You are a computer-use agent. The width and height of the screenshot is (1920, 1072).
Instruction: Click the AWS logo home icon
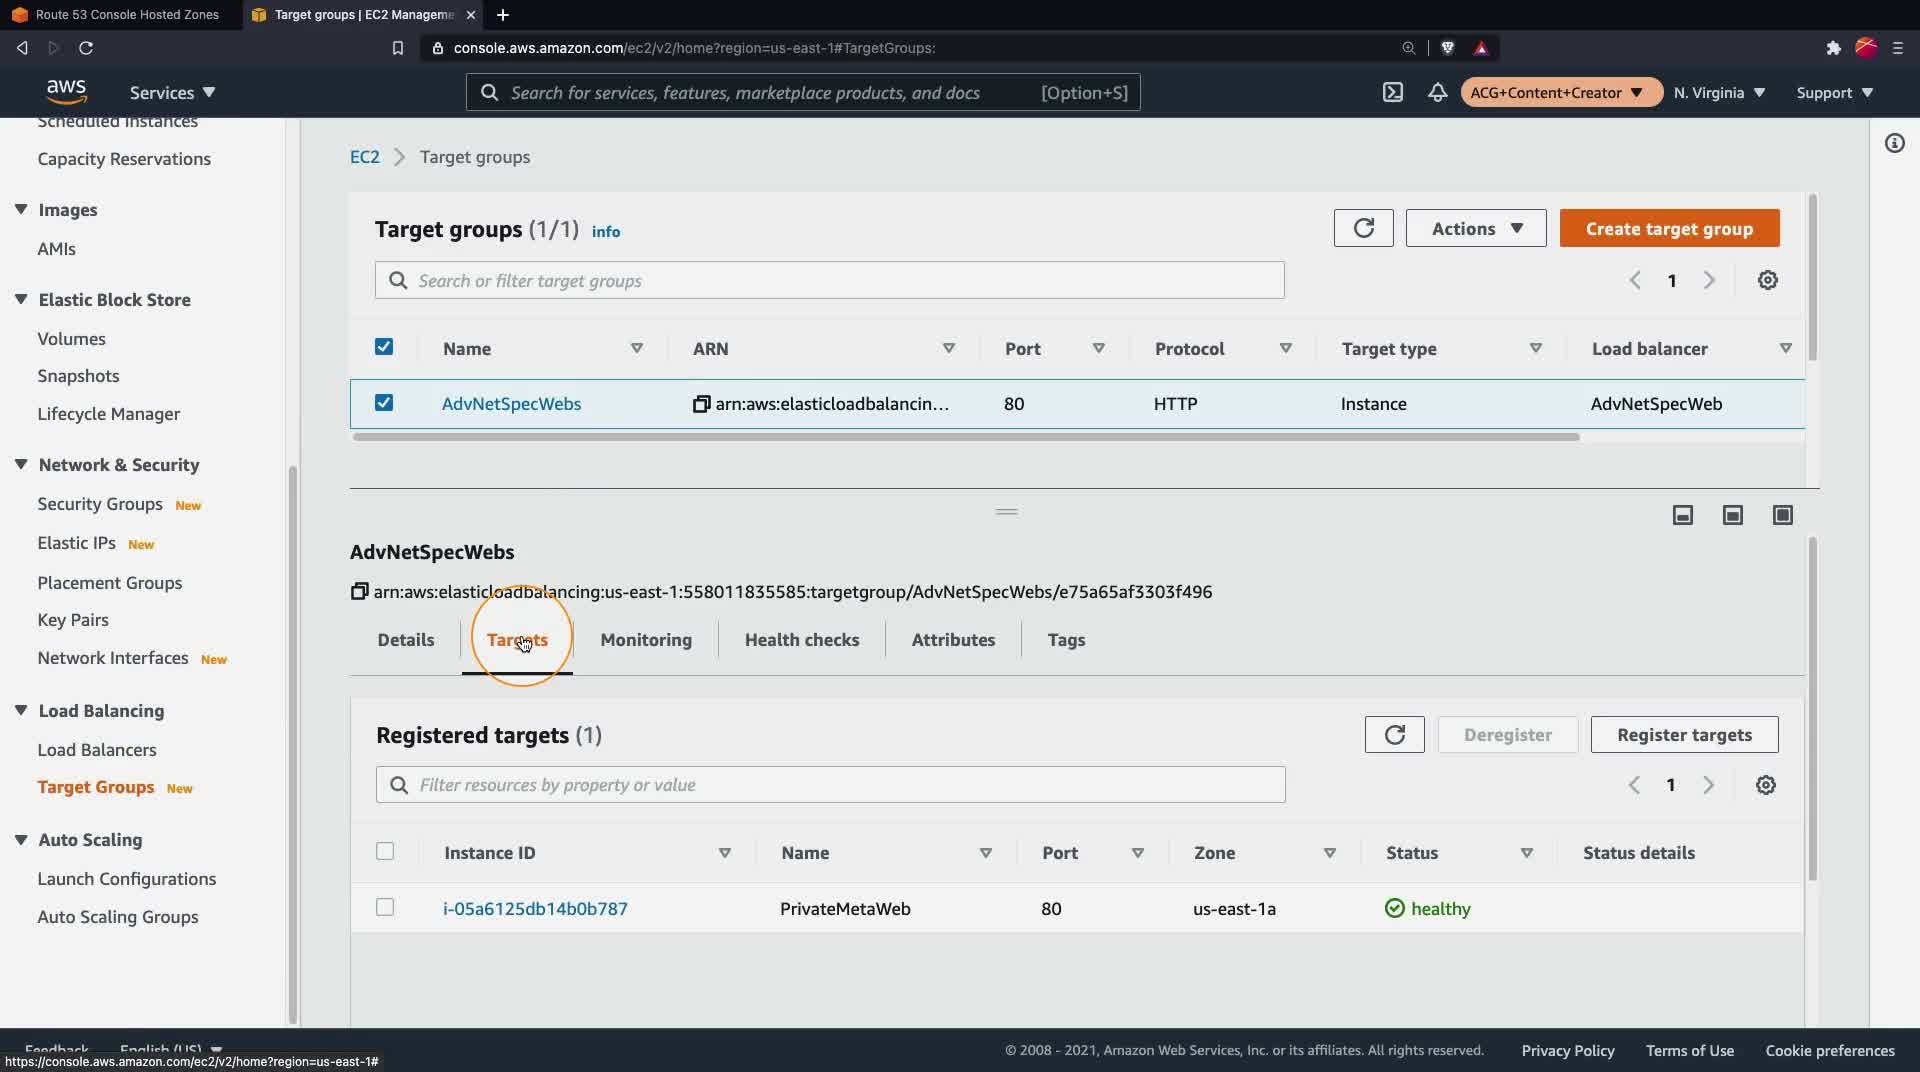click(x=66, y=92)
